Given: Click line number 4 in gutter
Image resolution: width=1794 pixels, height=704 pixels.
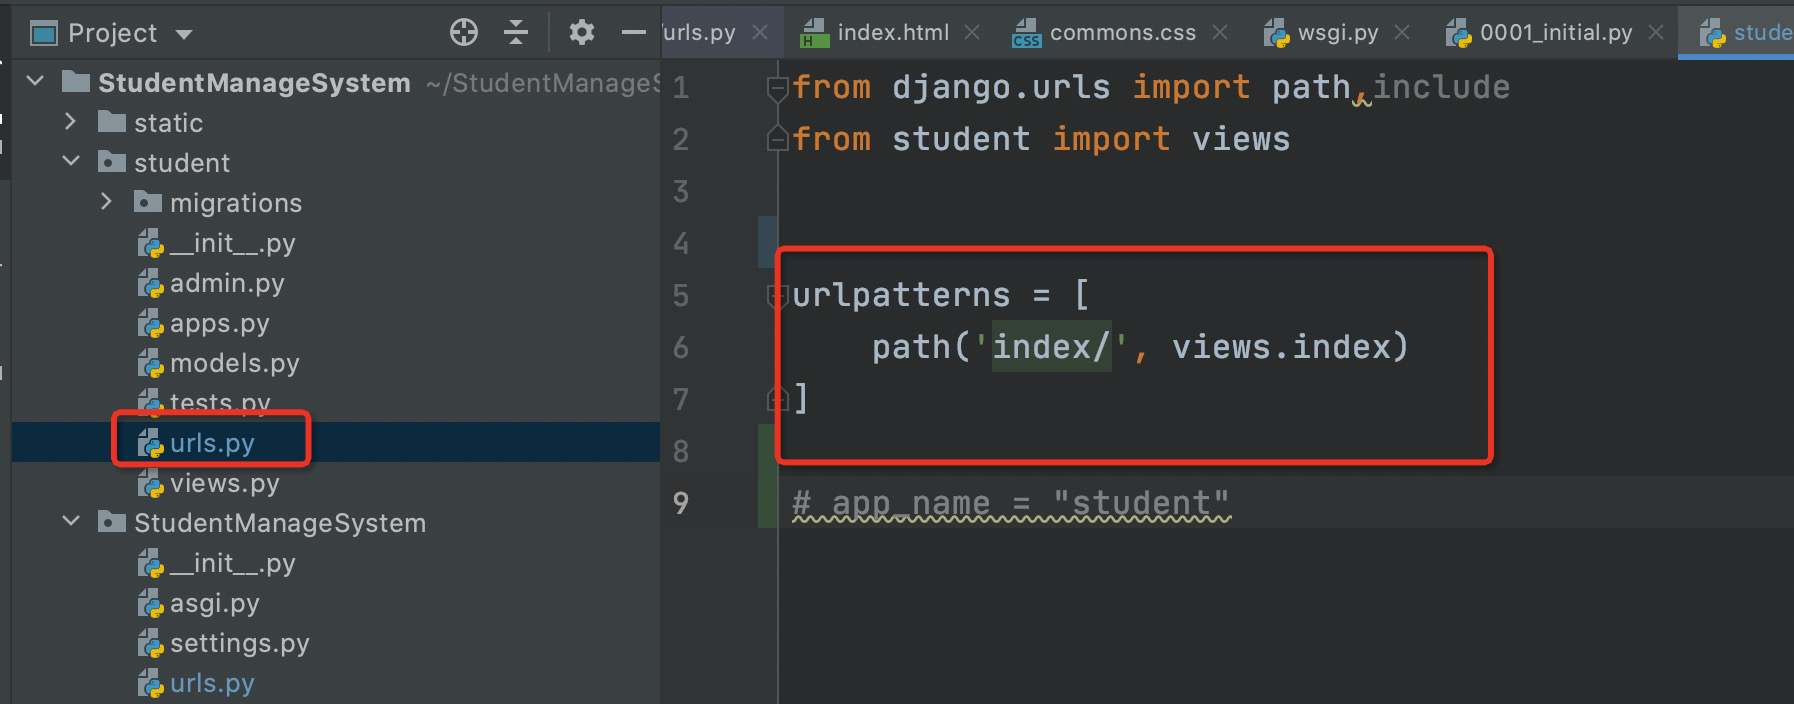Looking at the screenshot, I should tap(681, 243).
